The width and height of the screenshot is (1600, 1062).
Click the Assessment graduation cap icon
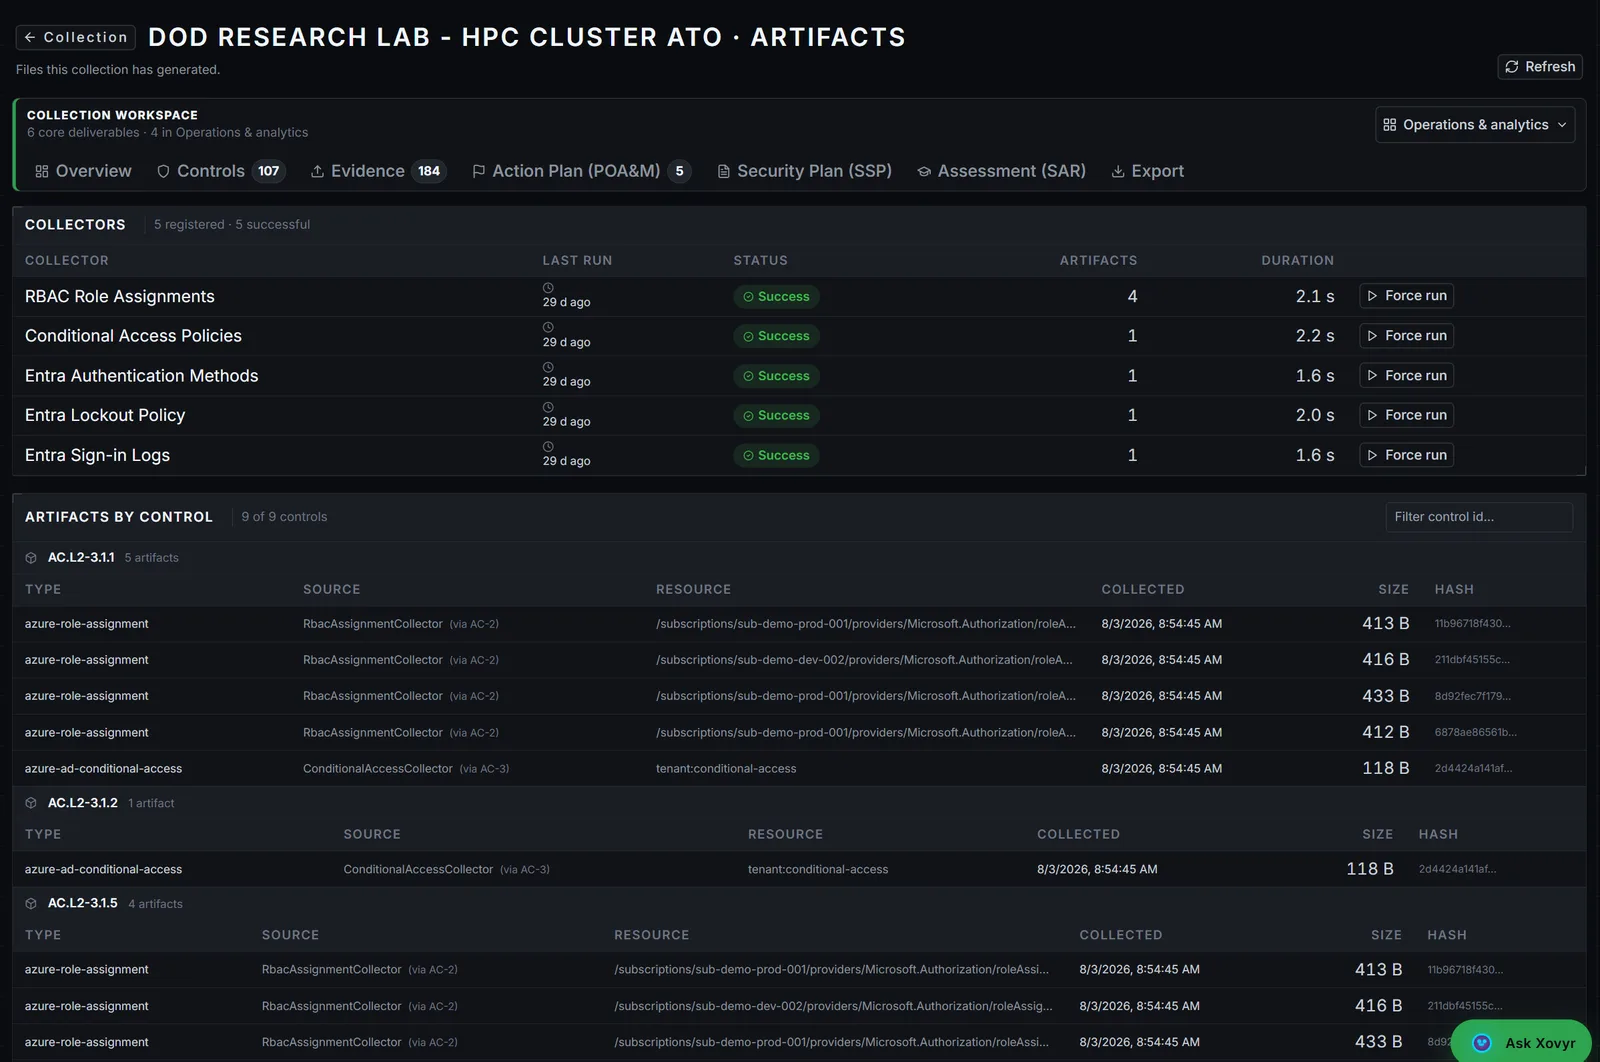(x=924, y=172)
